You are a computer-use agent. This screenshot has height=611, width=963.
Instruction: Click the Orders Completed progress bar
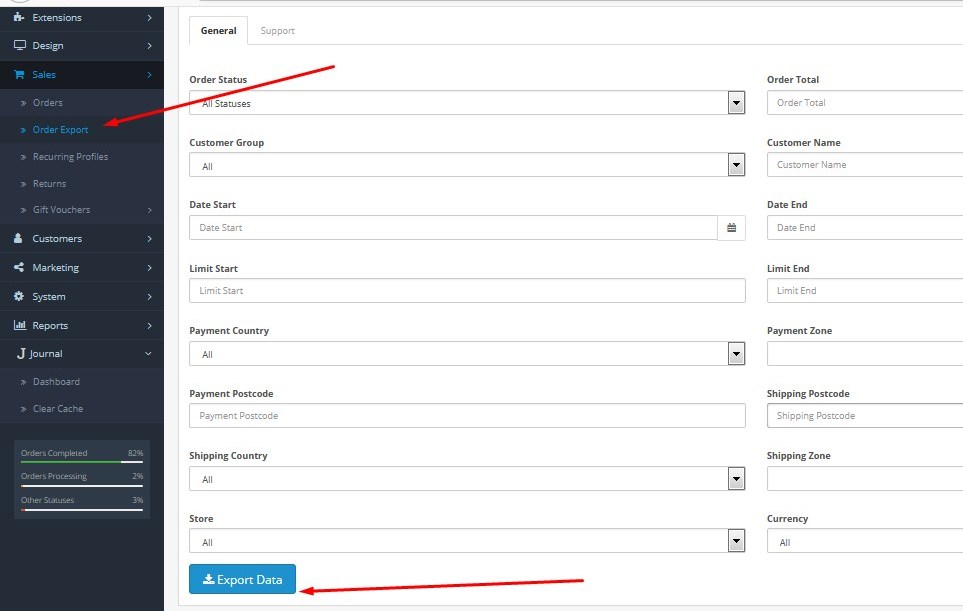[82, 462]
